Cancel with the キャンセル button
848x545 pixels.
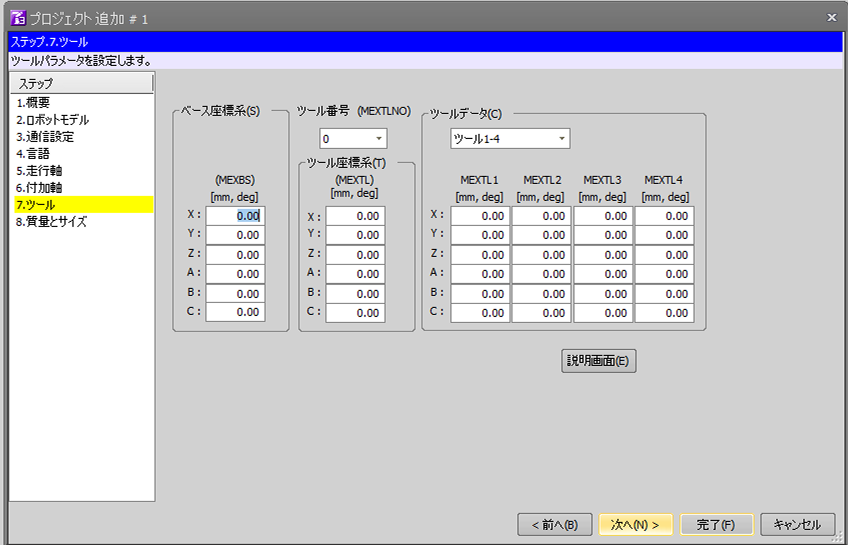(797, 524)
